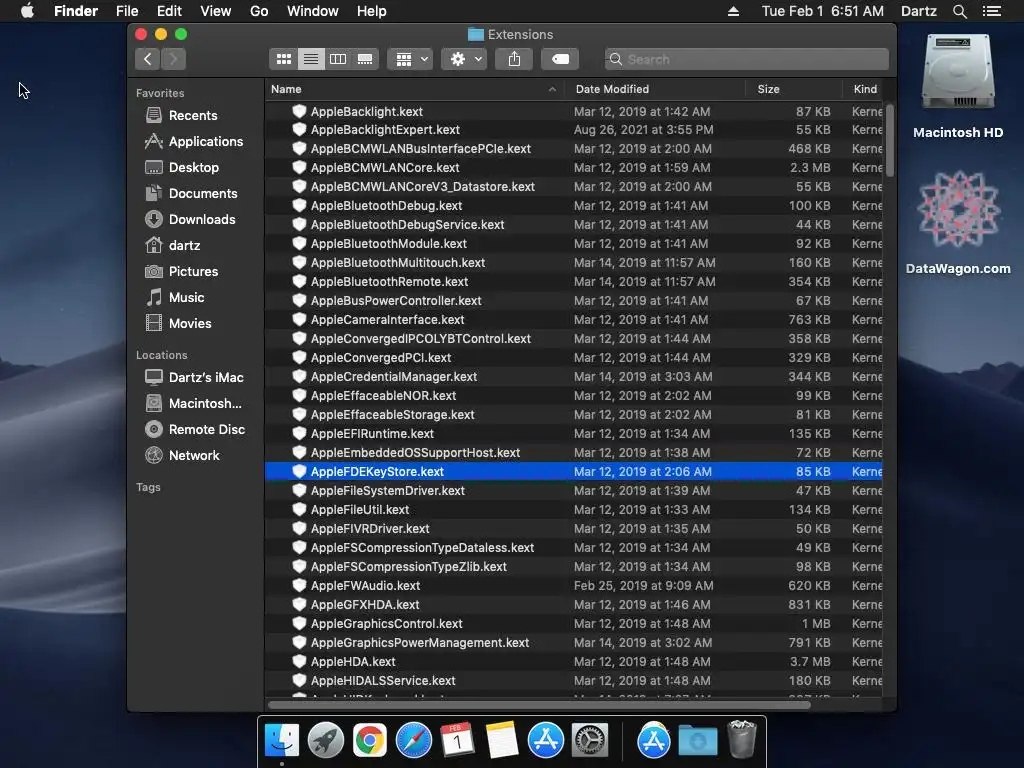Screen dimensions: 1024x768
Task: Open Notification Center list icon
Action: click(x=992, y=11)
